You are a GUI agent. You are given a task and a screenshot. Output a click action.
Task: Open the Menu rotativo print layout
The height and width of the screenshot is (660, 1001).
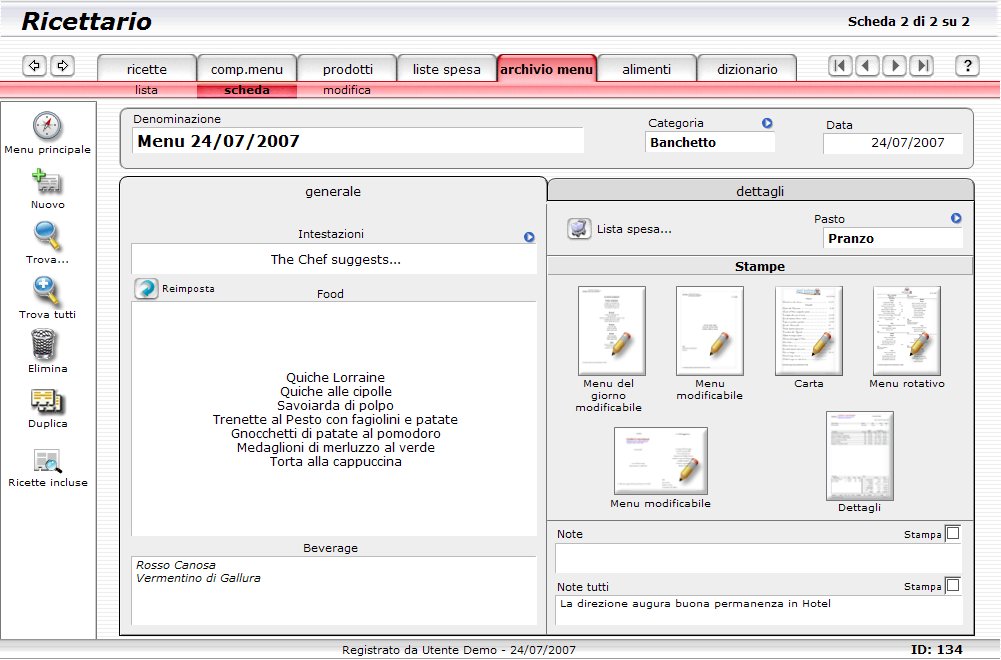tap(907, 331)
